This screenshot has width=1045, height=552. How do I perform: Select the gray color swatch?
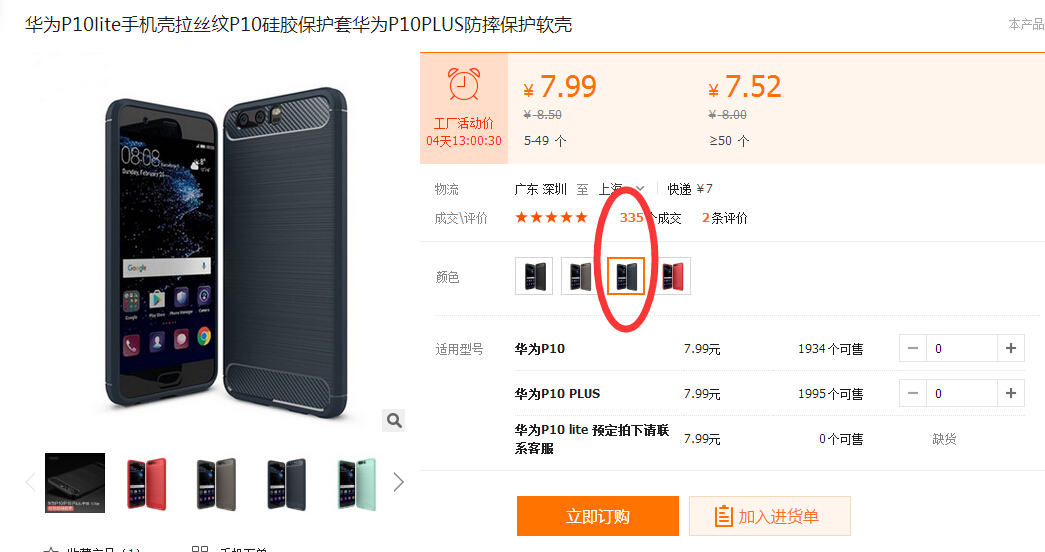coord(578,276)
